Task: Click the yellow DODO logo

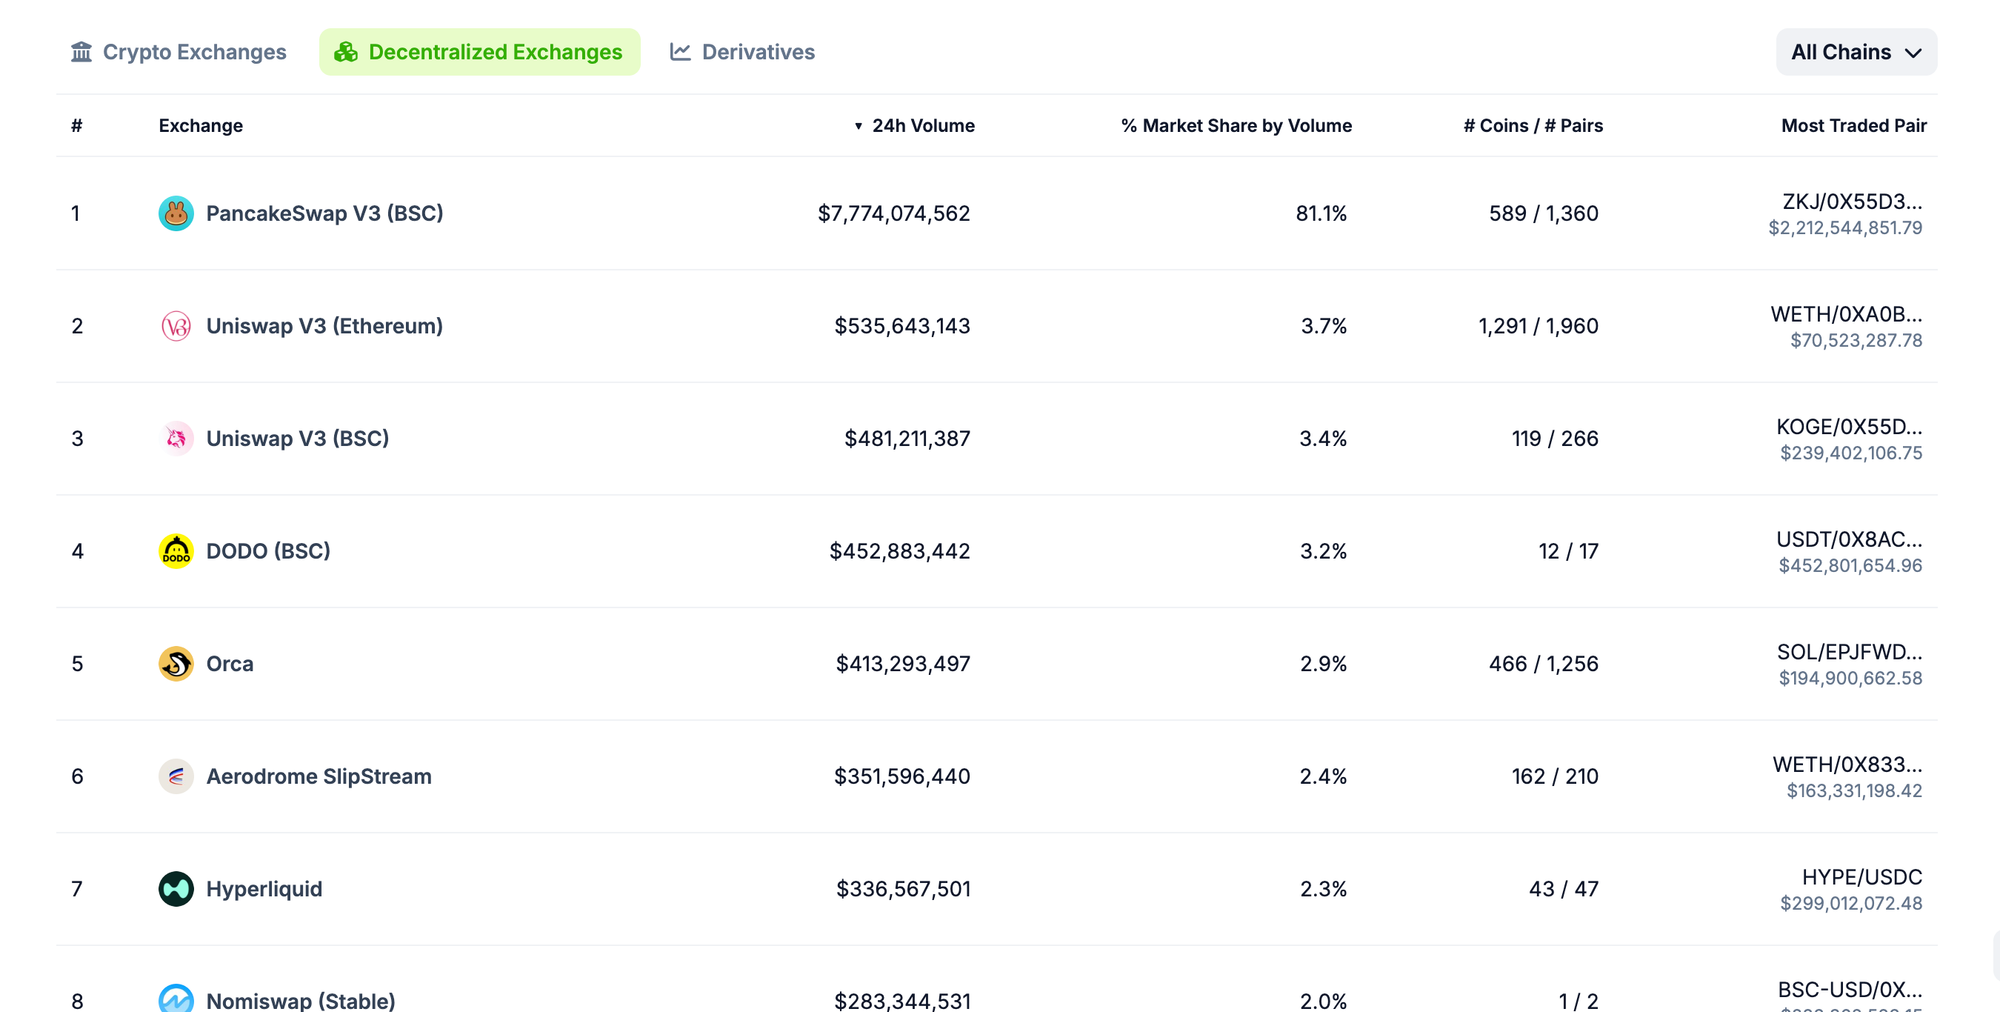Action: pos(176,551)
